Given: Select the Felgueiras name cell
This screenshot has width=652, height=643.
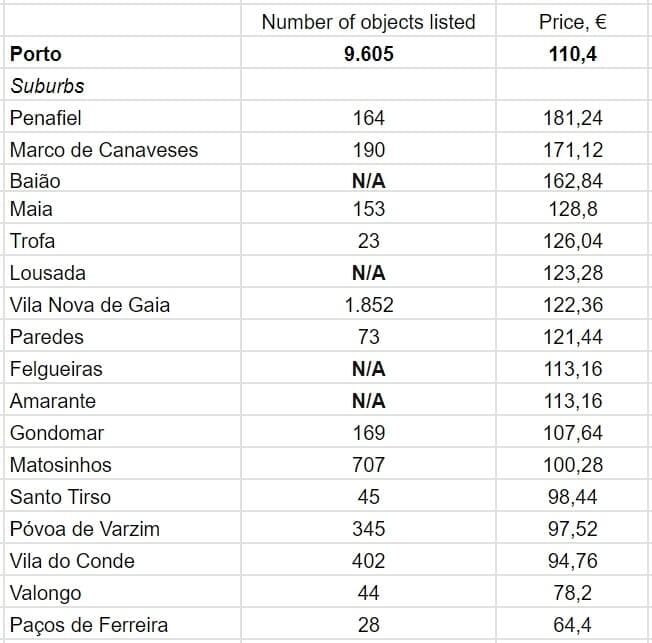Looking at the screenshot, I should [x=56, y=369].
